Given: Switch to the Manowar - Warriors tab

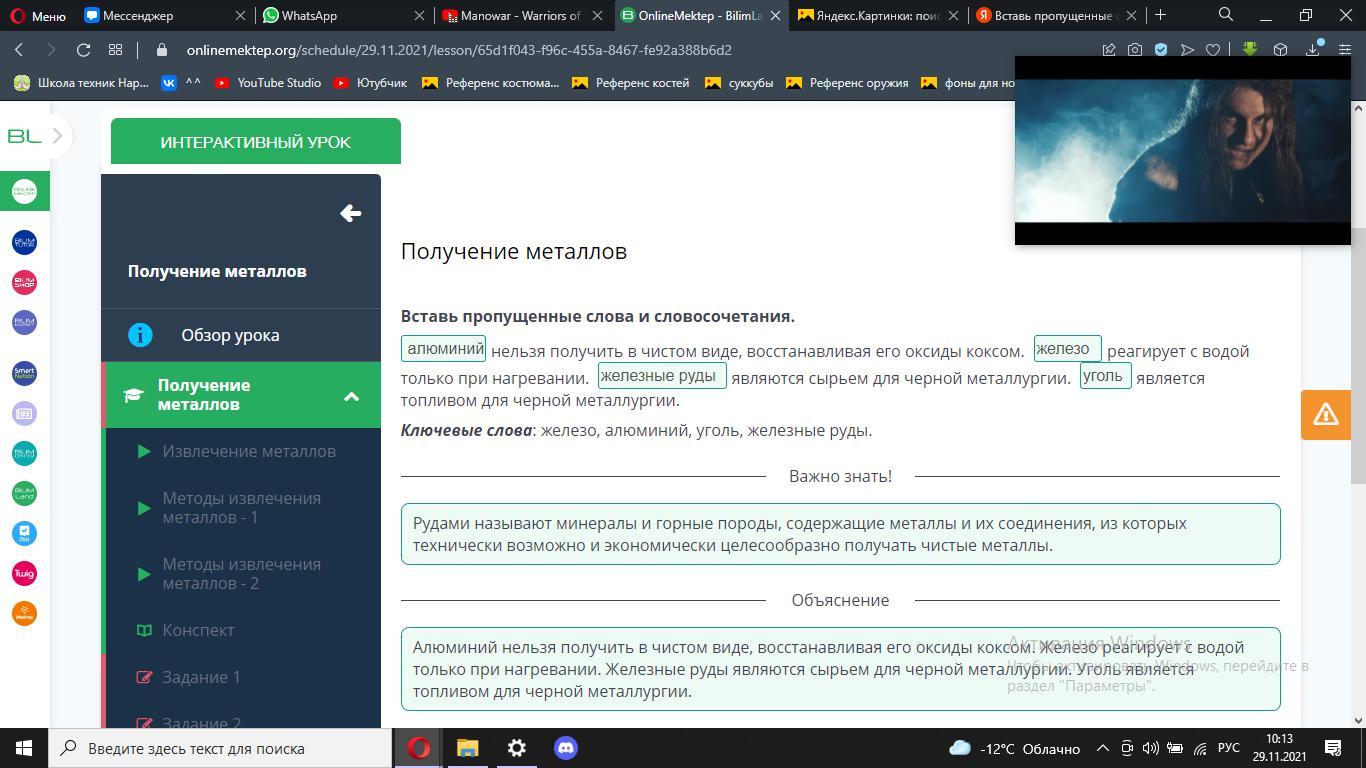Looking at the screenshot, I should tap(520, 15).
